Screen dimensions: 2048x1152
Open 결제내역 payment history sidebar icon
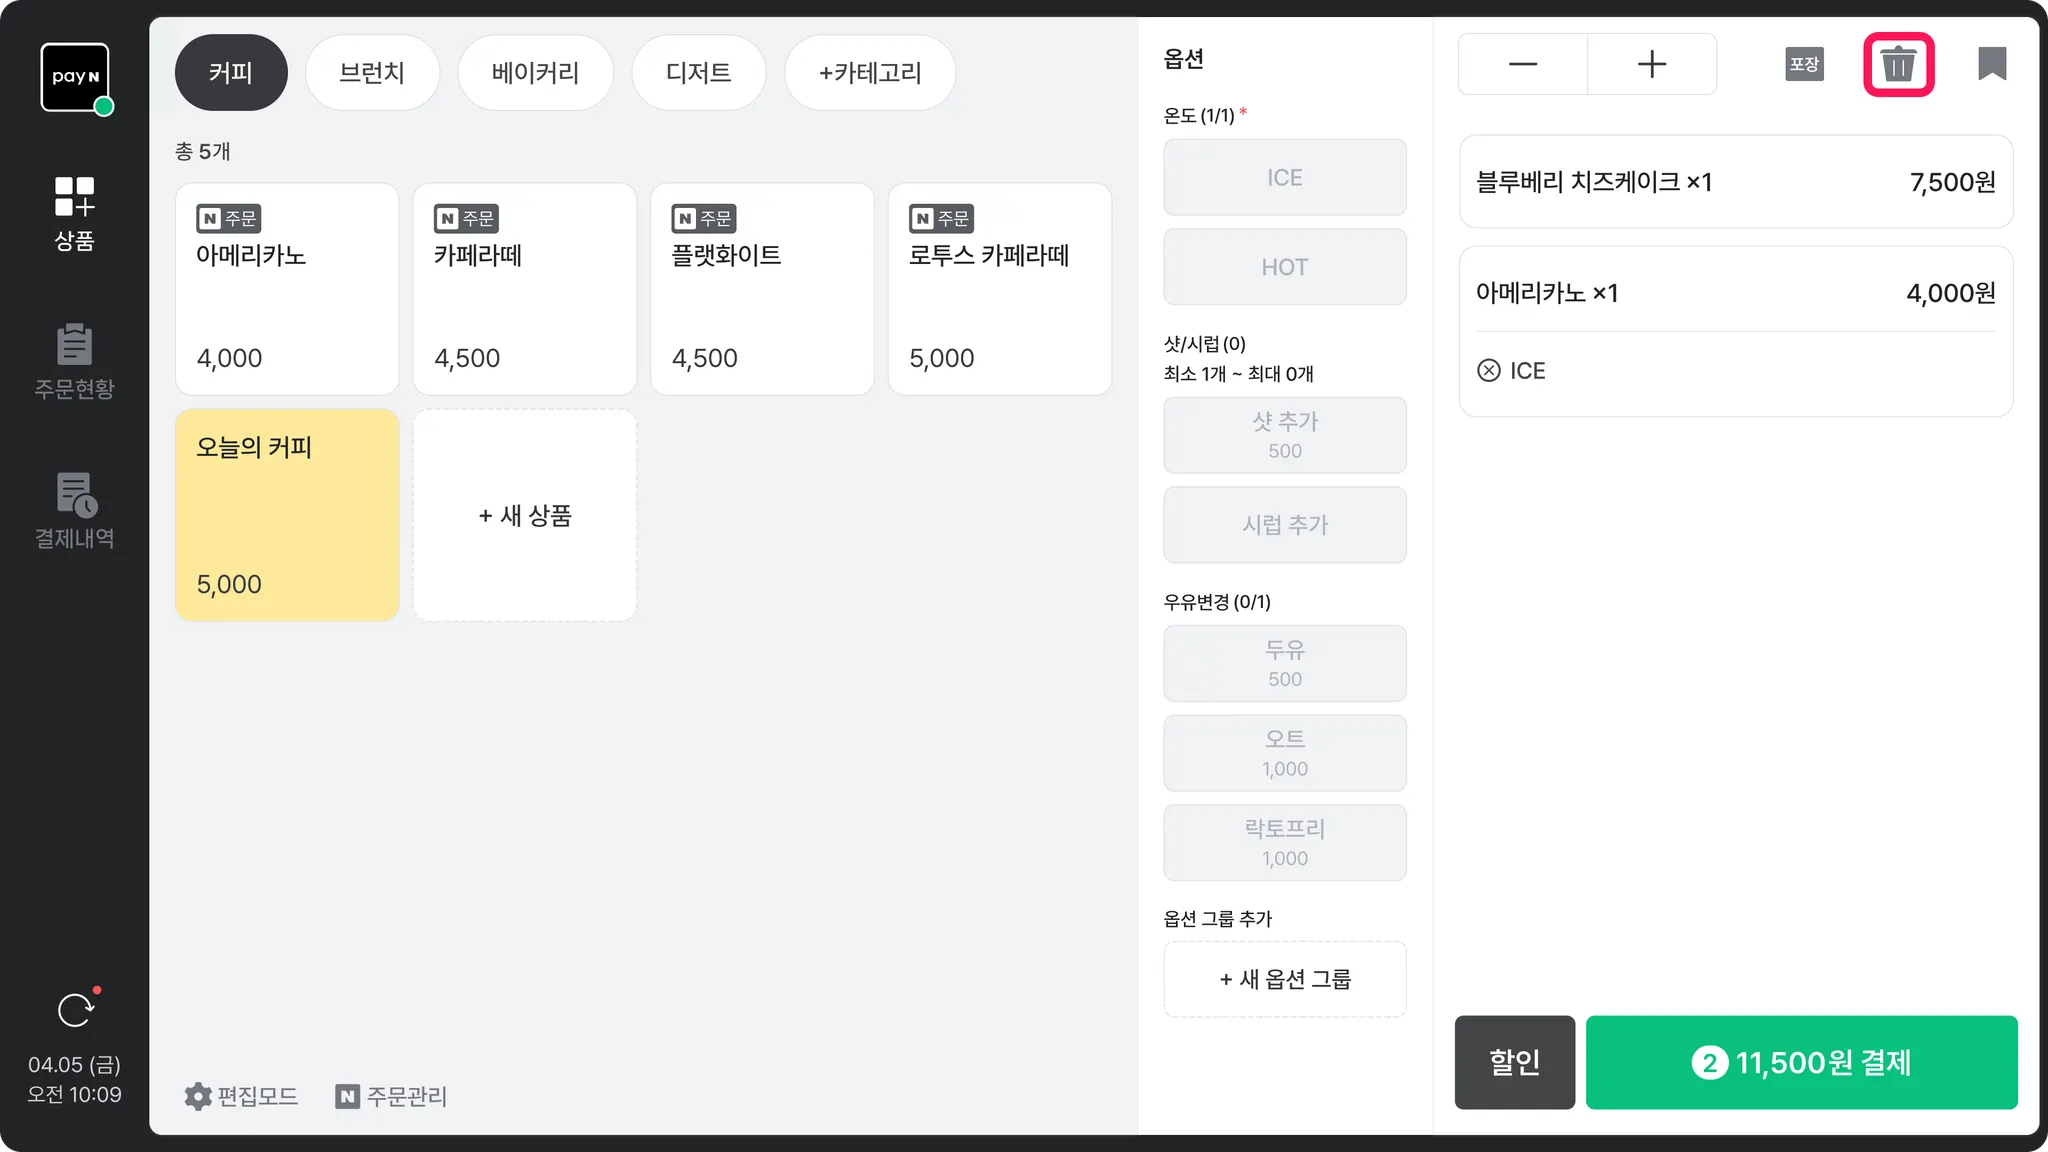pyautogui.click(x=75, y=510)
